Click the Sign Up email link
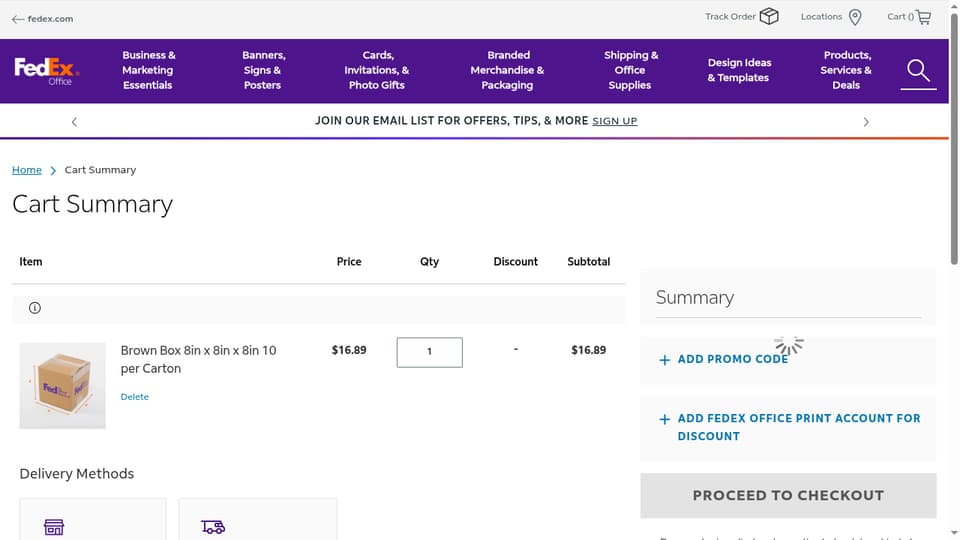This screenshot has width=960, height=540. click(x=615, y=121)
